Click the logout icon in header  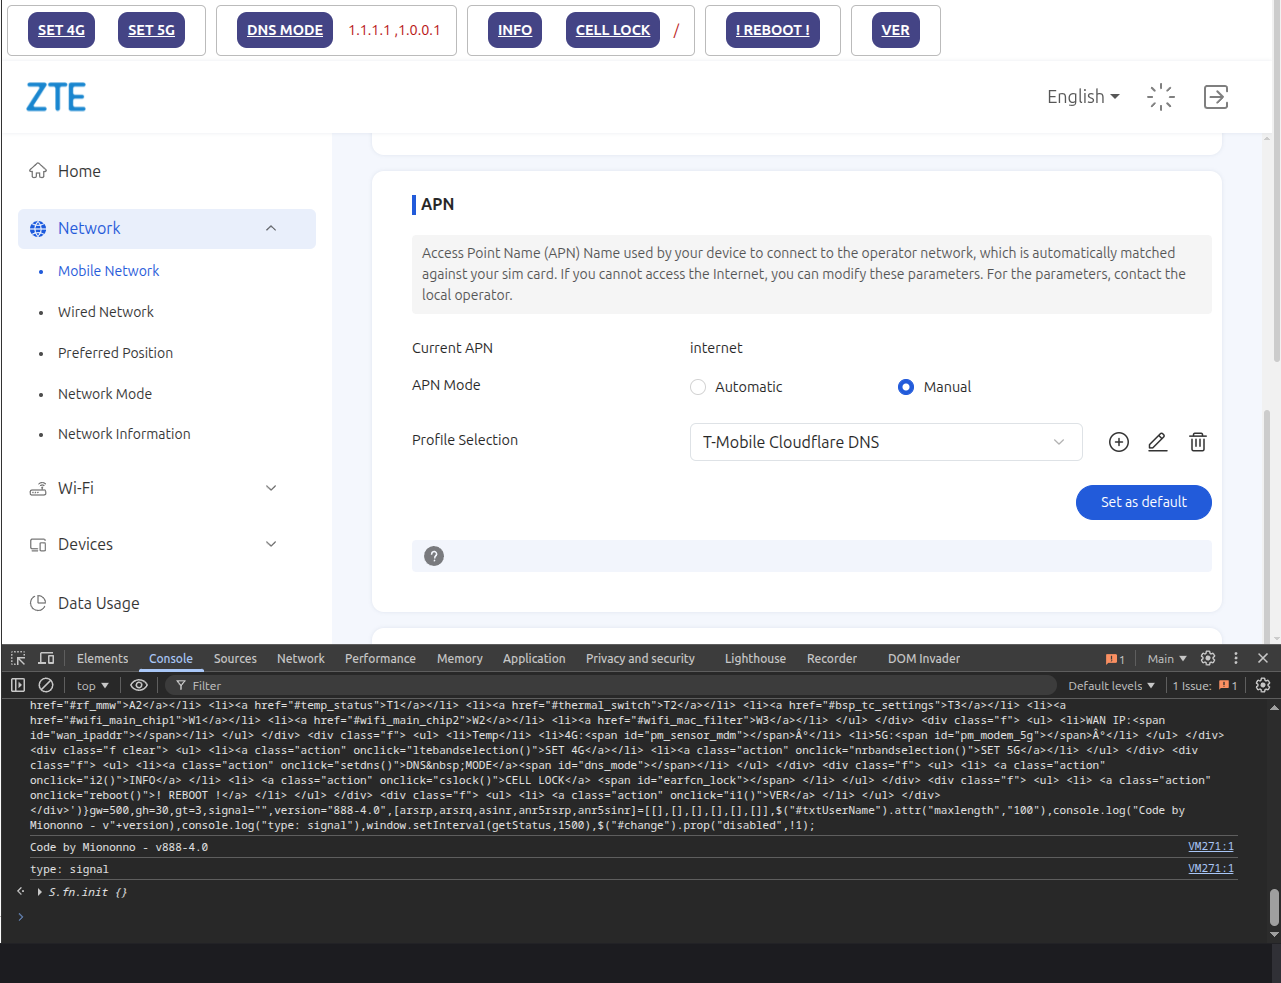click(1215, 97)
